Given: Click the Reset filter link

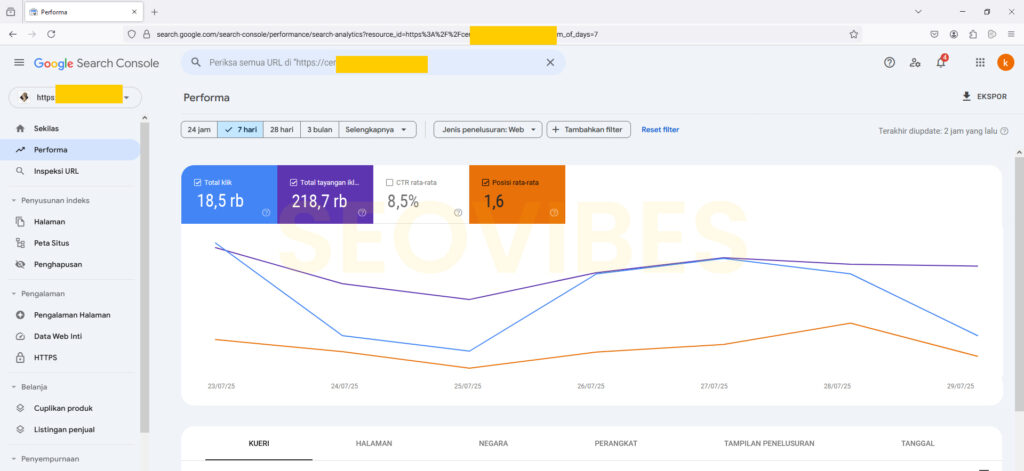Looking at the screenshot, I should (x=660, y=130).
